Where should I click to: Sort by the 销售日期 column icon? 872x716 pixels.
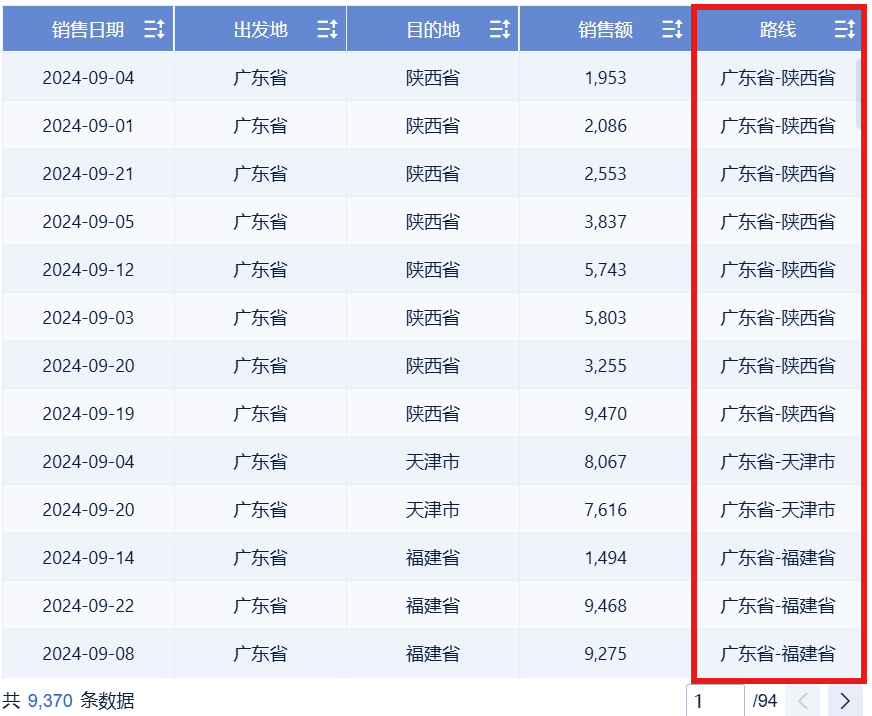click(x=154, y=29)
